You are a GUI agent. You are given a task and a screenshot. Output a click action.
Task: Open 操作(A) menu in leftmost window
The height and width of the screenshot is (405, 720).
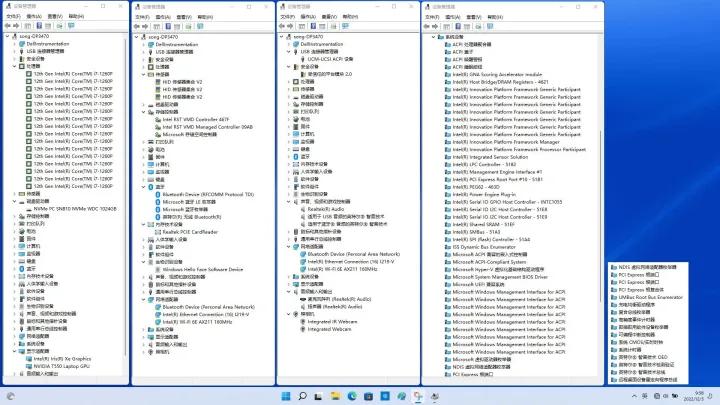[x=34, y=16]
